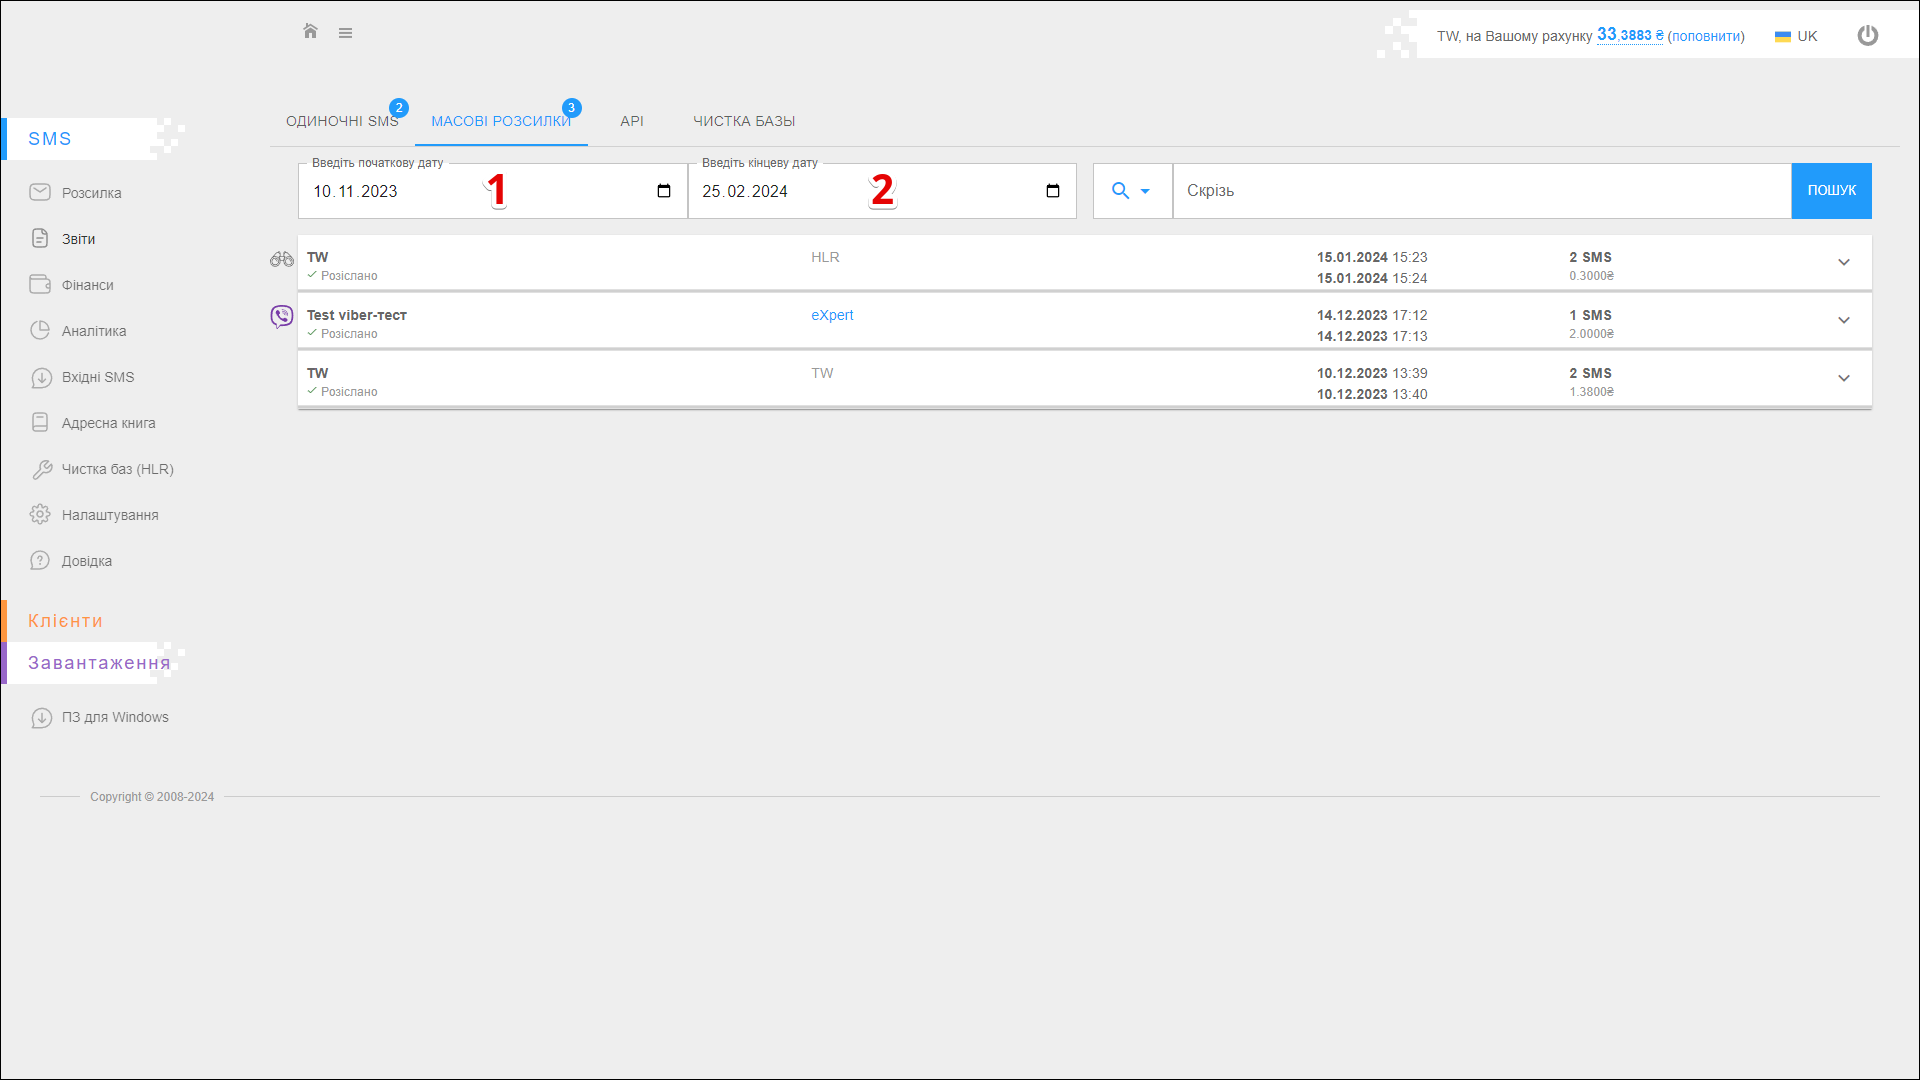The image size is (1920, 1080).
Task: Switch to ЧИСТКА БАЗЫ tab
Action: [744, 121]
